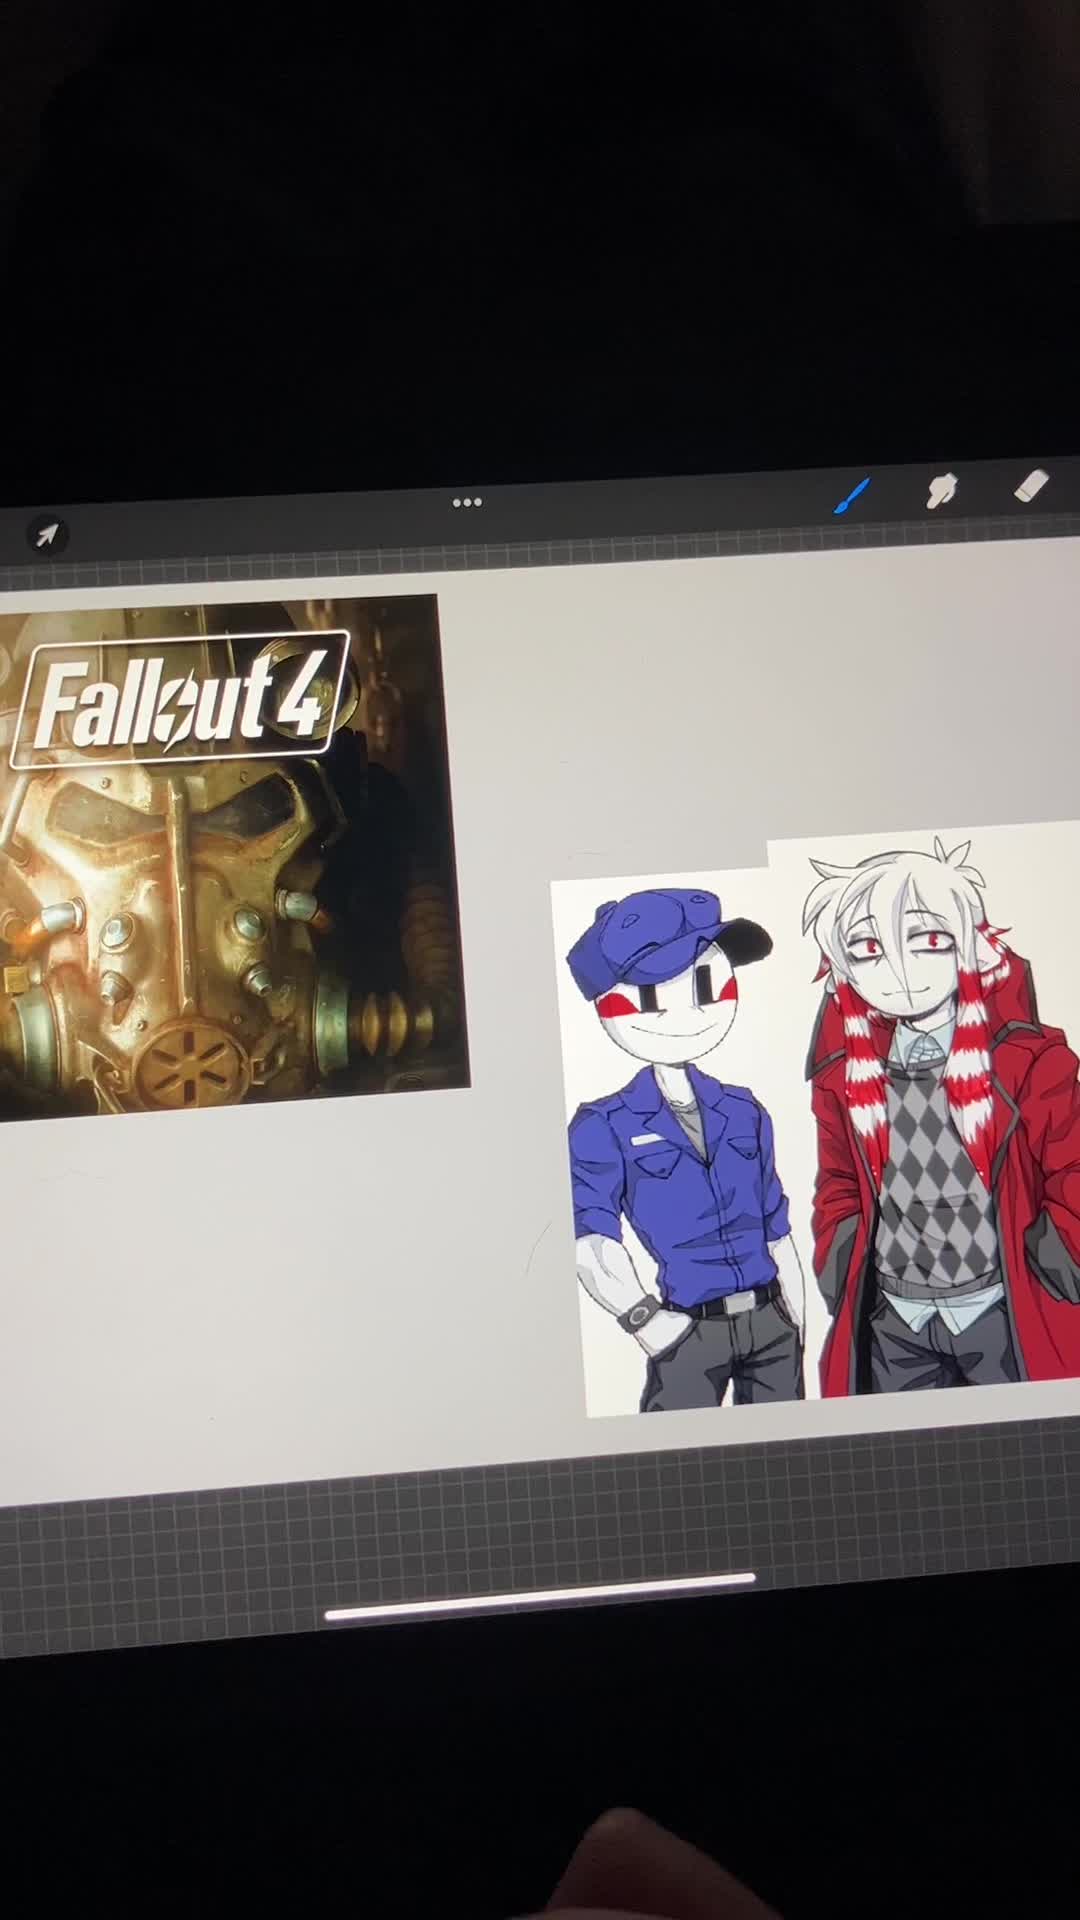The image size is (1080, 1920).
Task: Select the Smudge tool
Action: tap(941, 490)
